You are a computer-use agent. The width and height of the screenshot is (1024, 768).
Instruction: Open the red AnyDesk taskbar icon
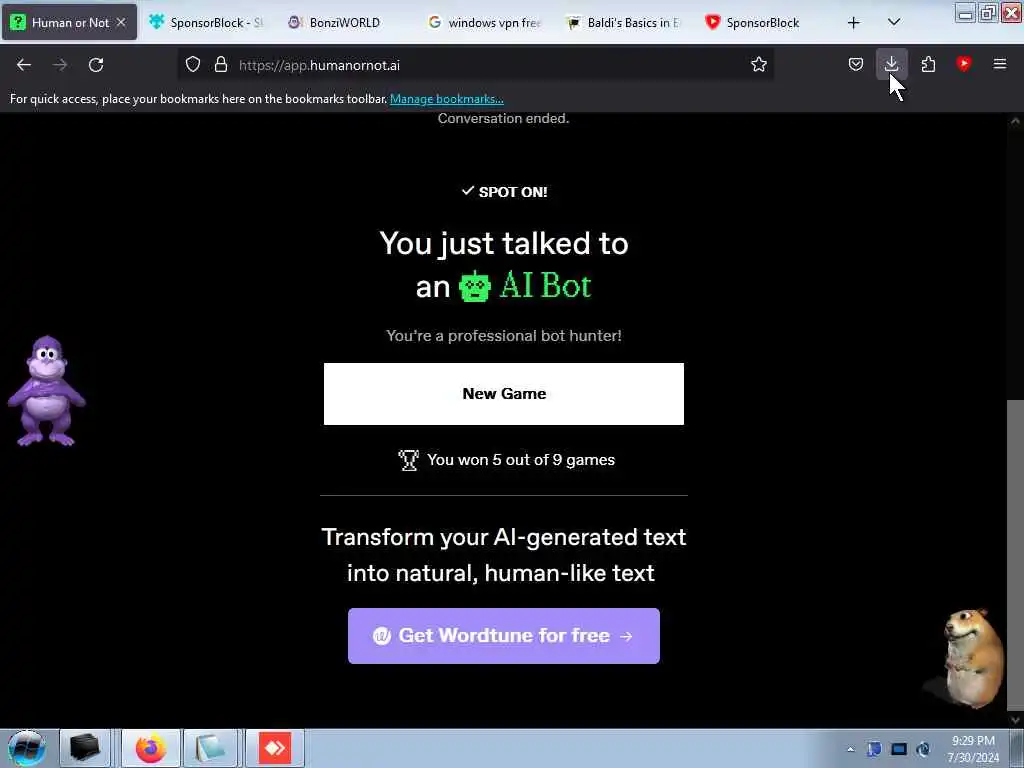click(x=274, y=748)
